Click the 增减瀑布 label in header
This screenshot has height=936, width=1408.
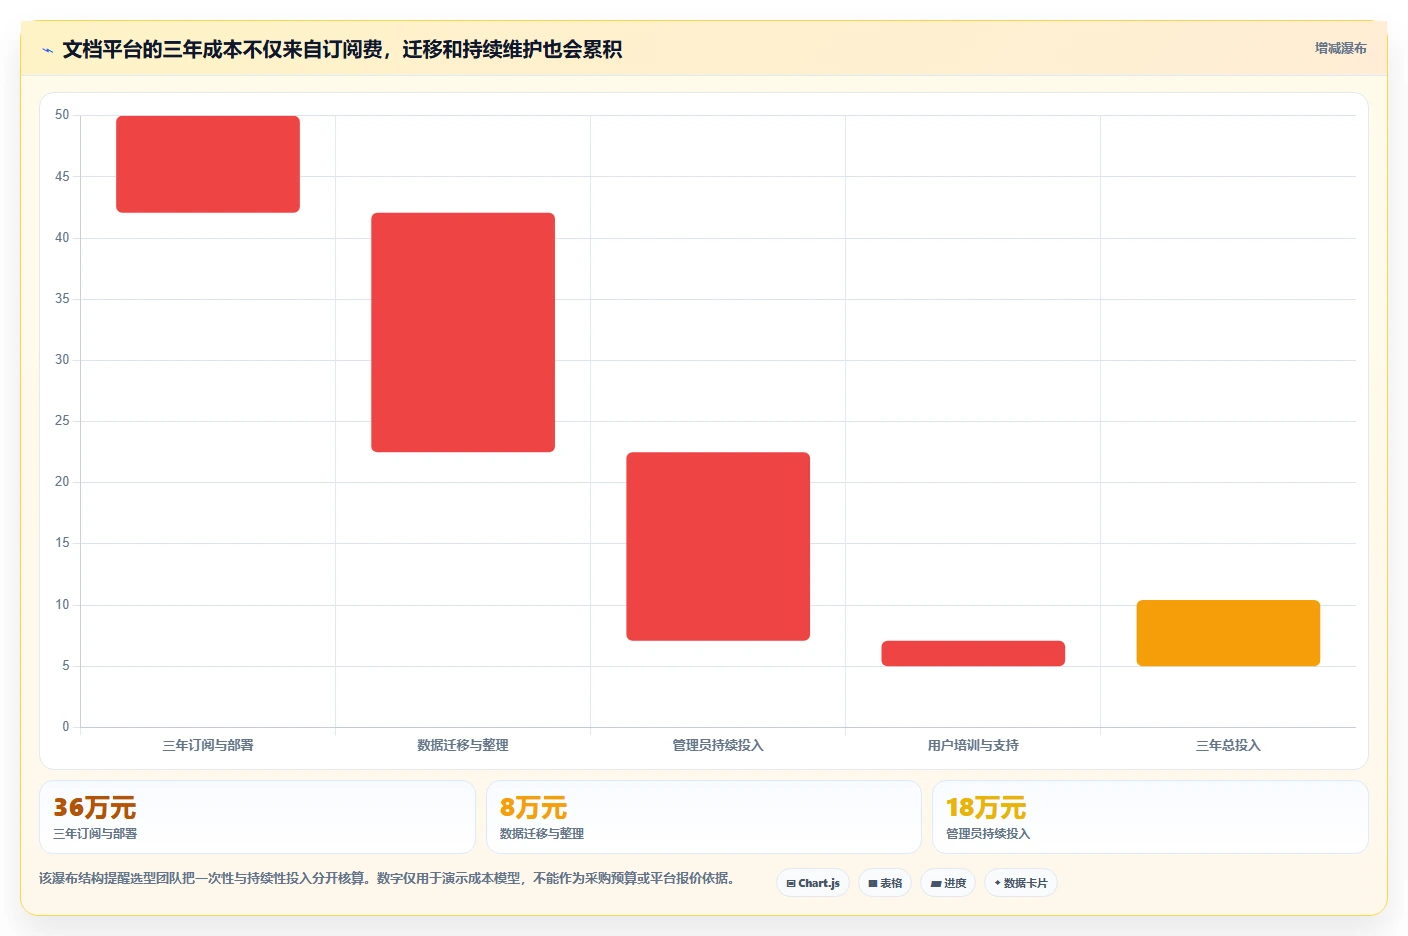pos(1340,48)
